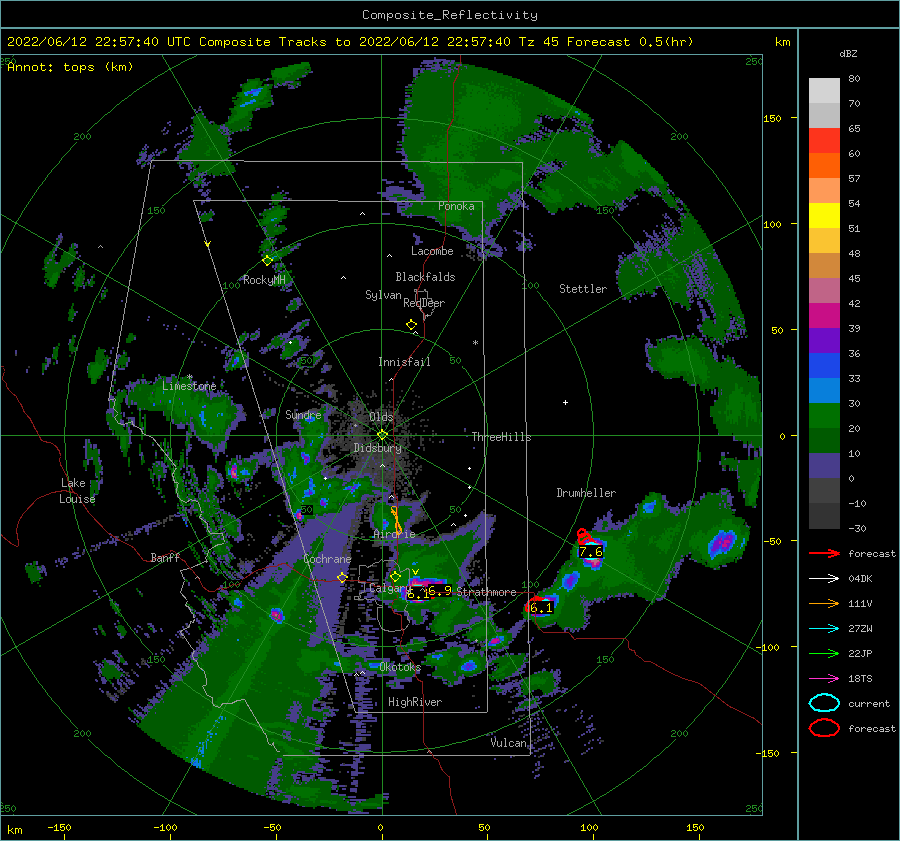Click the Limestone label on map
900x841 pixels.
[x=189, y=386]
